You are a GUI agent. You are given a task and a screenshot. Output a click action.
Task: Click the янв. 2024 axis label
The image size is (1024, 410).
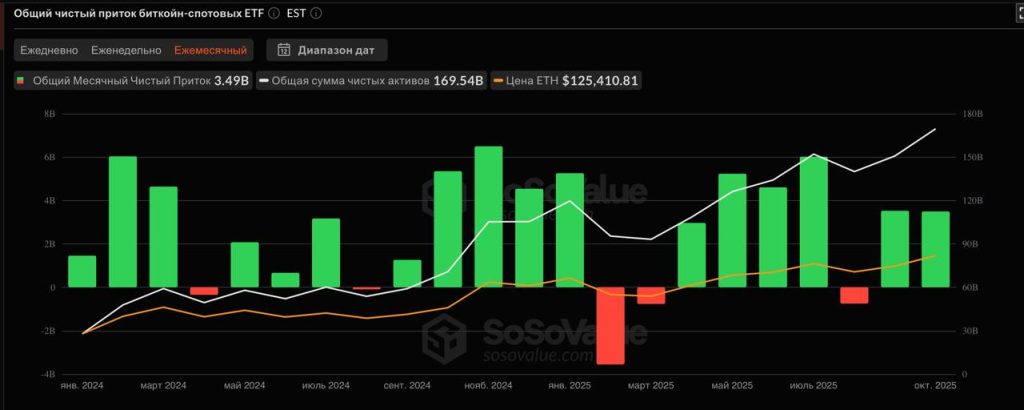tap(82, 386)
